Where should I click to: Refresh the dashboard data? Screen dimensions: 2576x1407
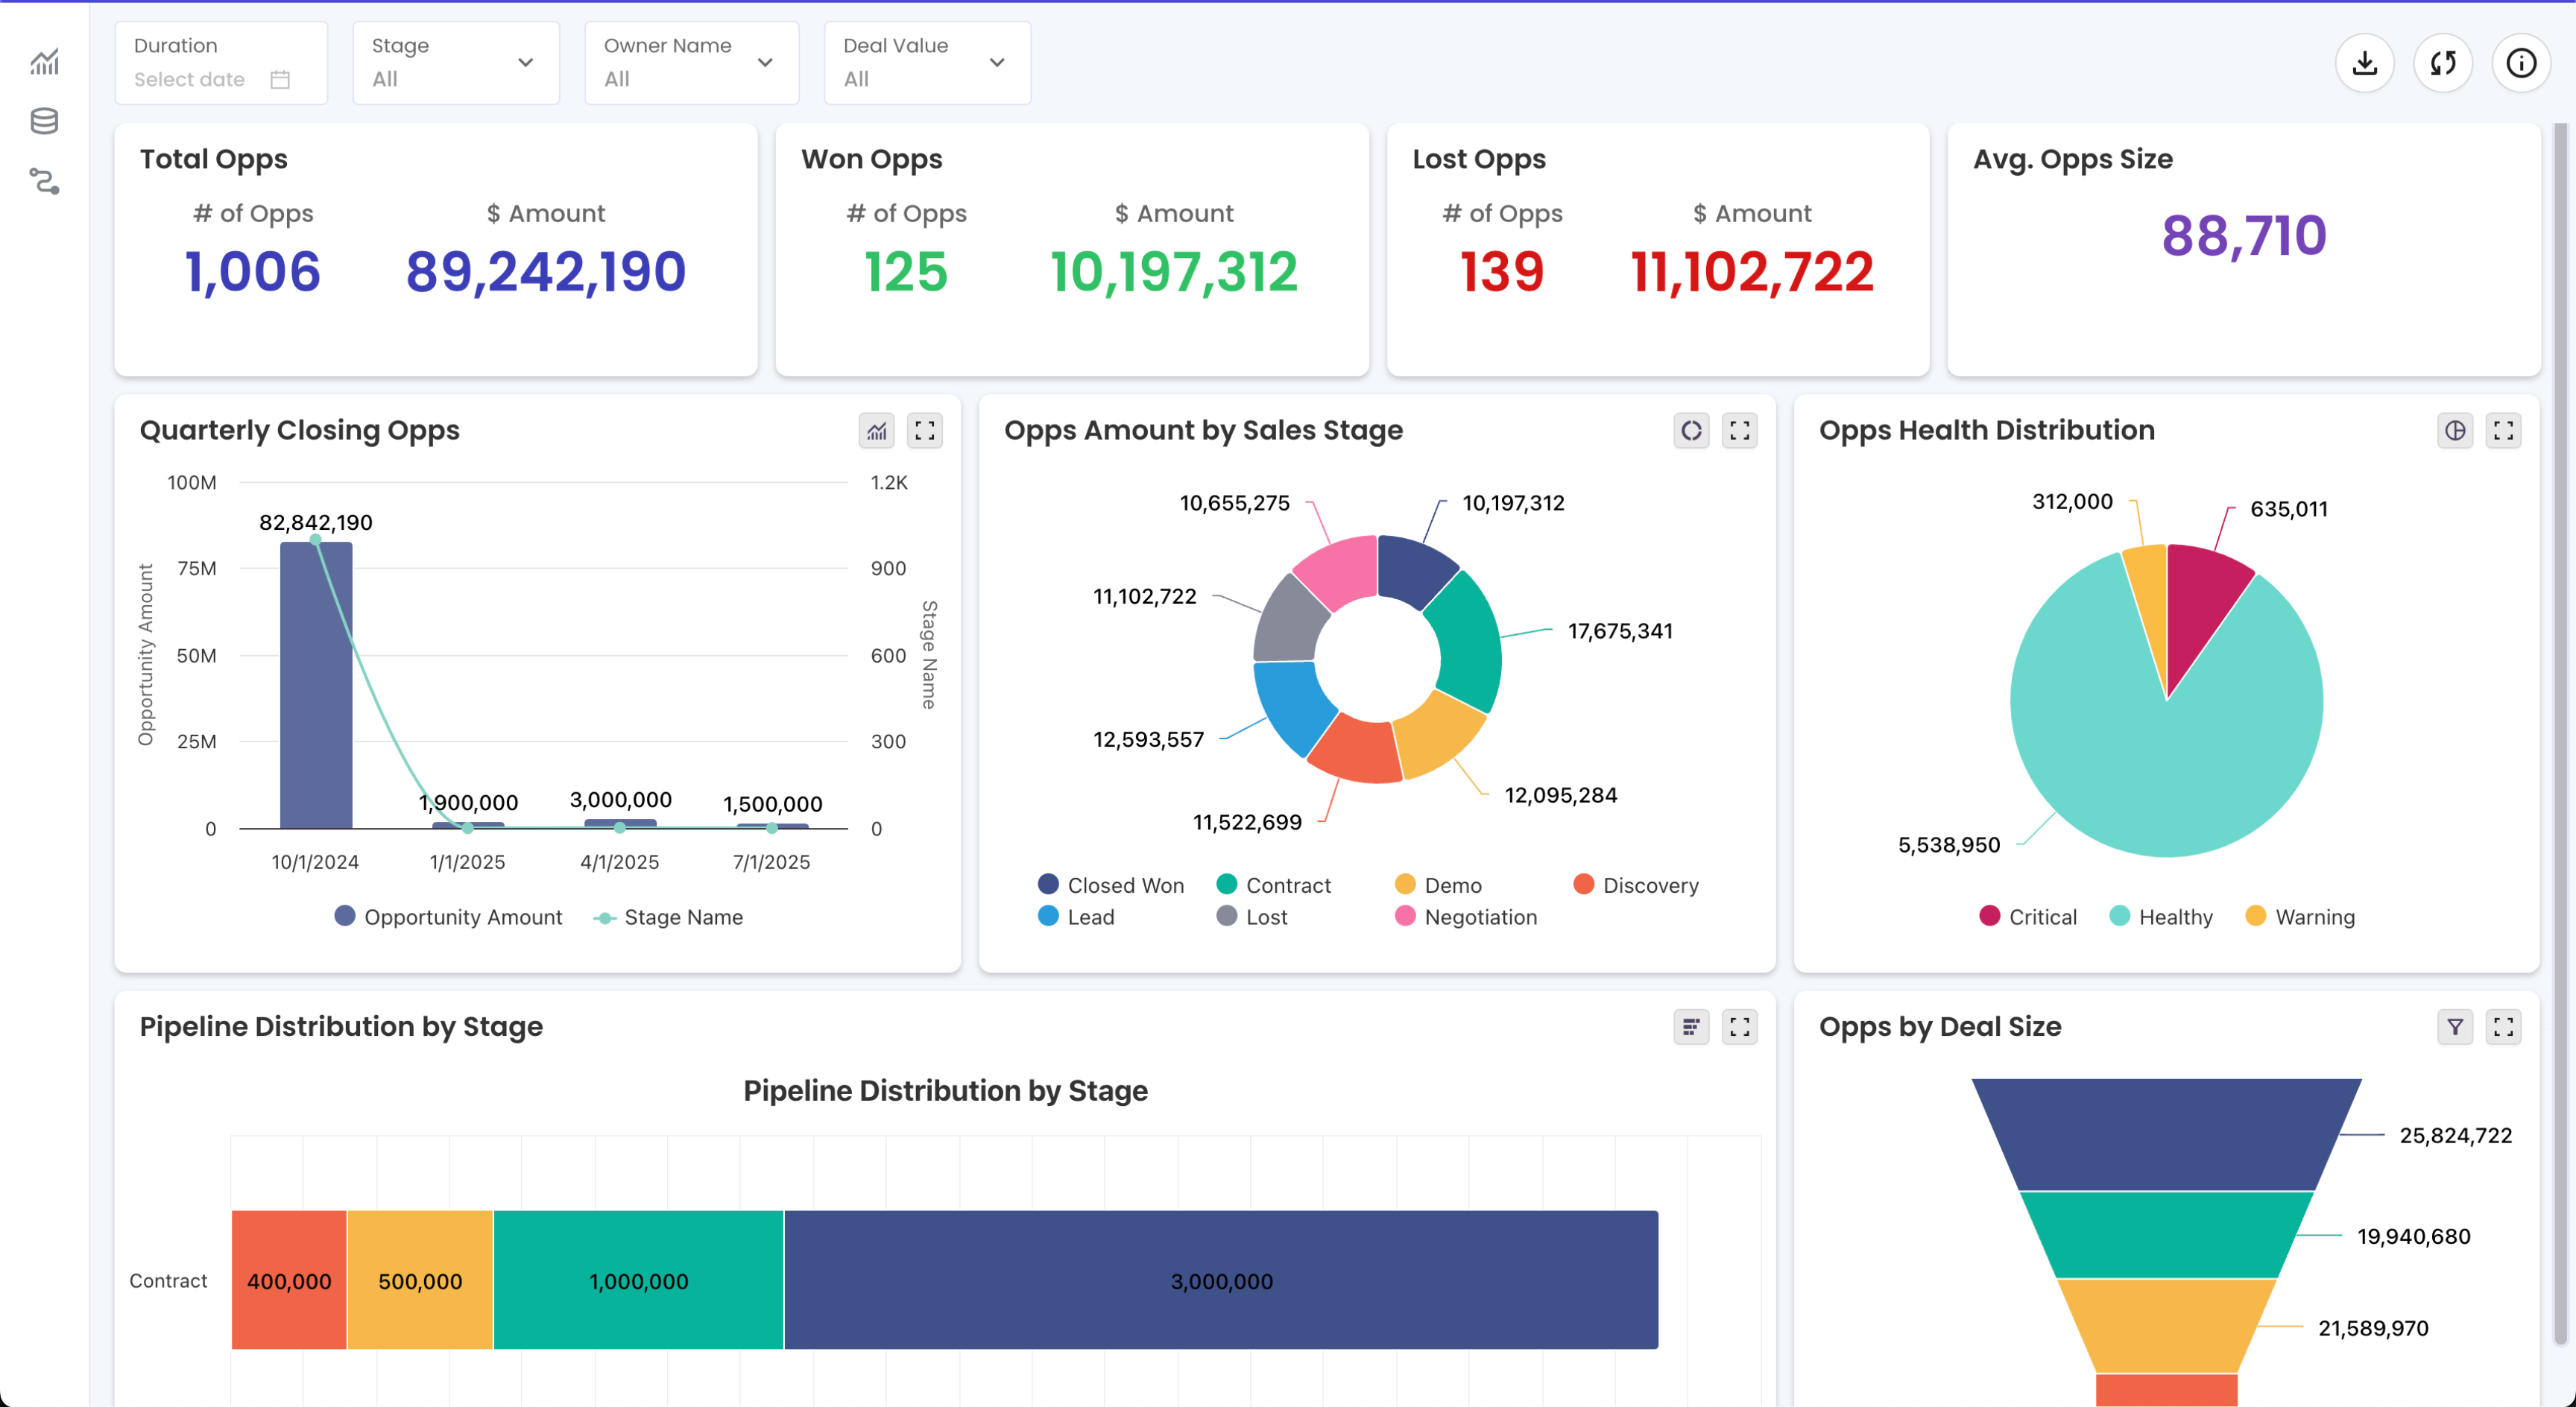tap(2443, 62)
